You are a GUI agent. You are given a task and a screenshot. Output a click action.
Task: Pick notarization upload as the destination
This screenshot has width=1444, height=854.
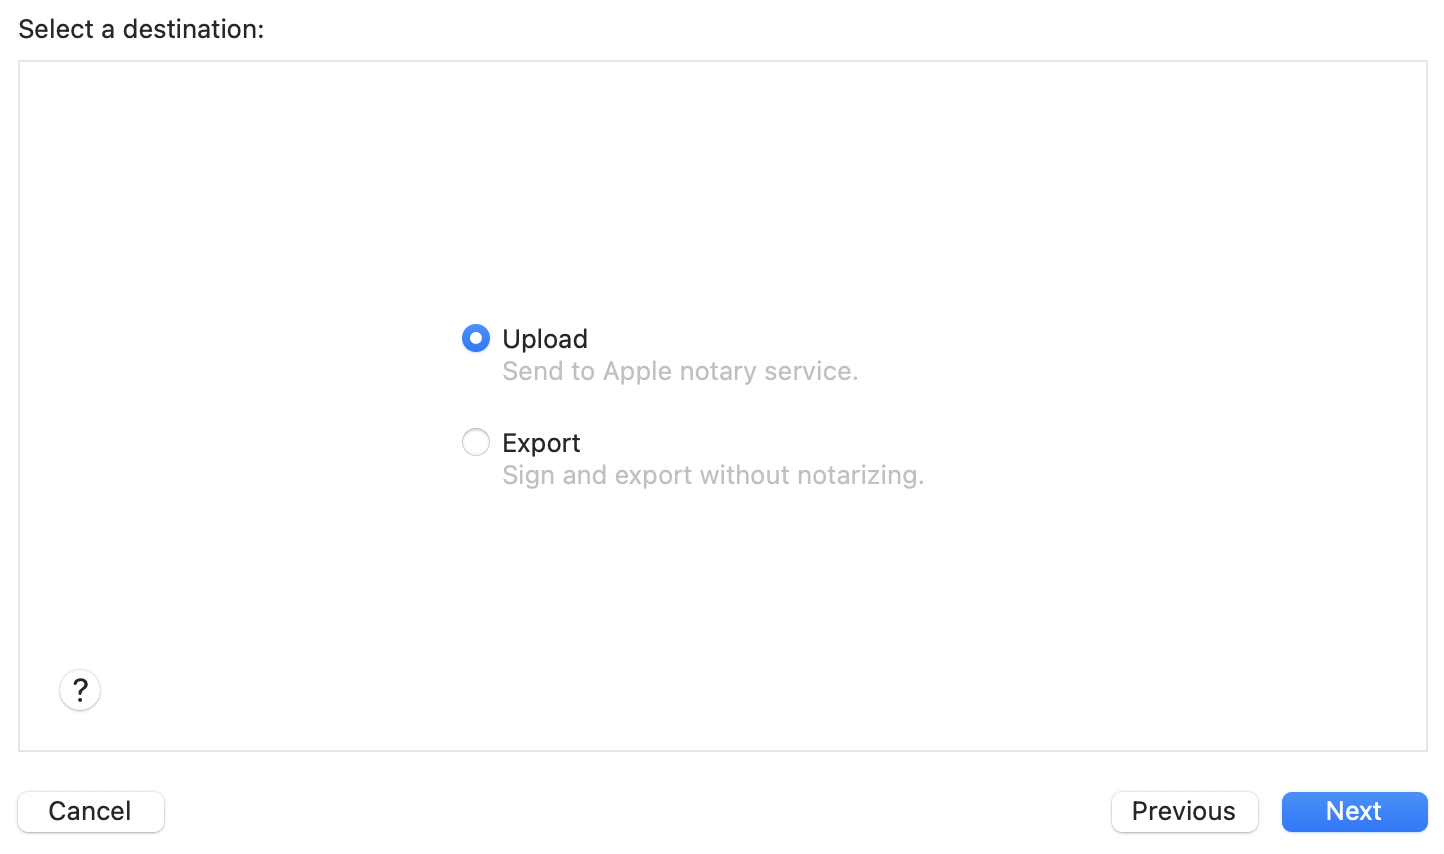coord(476,339)
